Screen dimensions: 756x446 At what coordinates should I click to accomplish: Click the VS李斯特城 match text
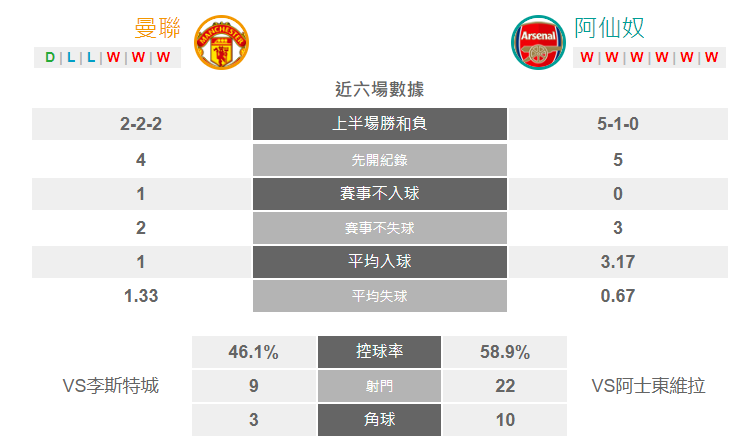110,386
